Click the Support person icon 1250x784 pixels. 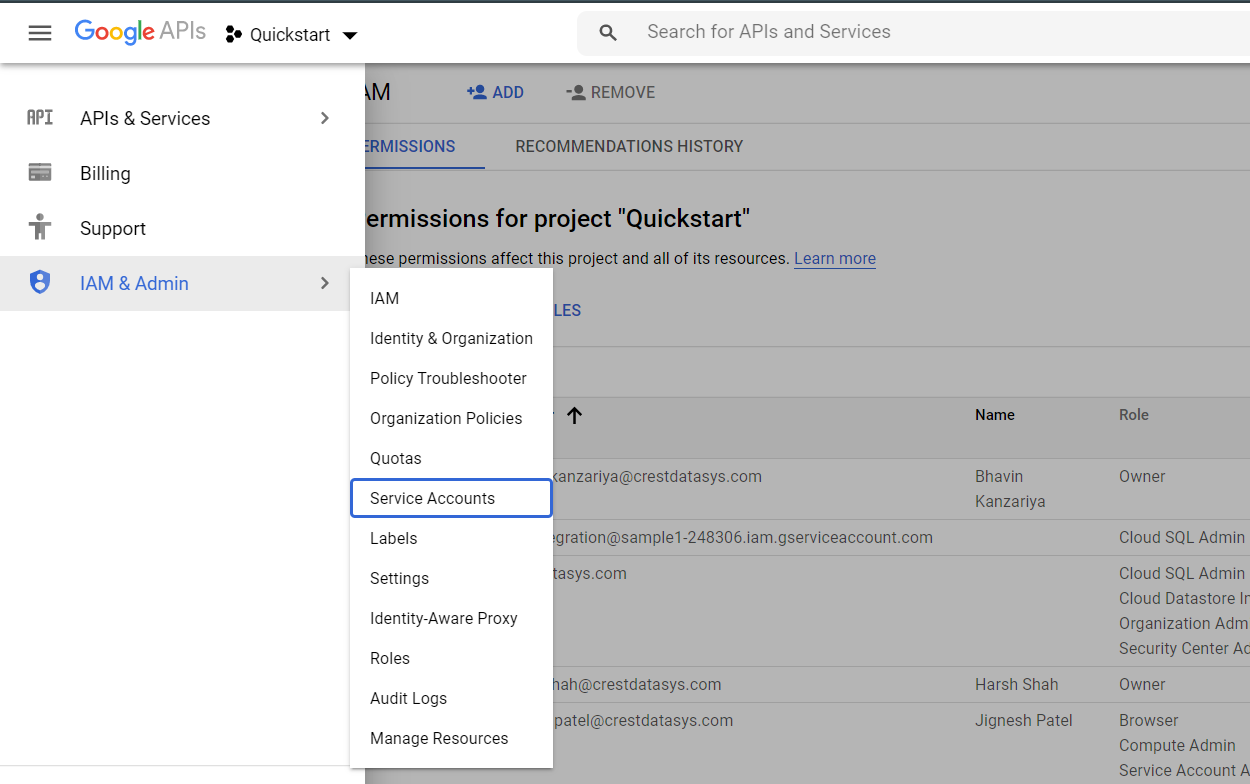[40, 227]
